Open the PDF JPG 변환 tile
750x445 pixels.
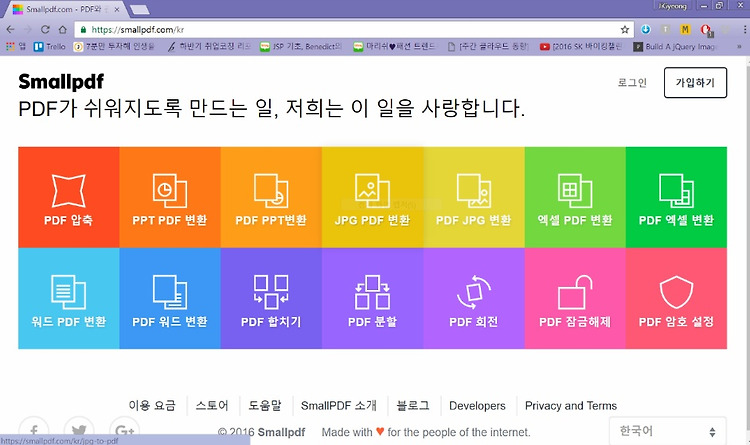(x=474, y=197)
